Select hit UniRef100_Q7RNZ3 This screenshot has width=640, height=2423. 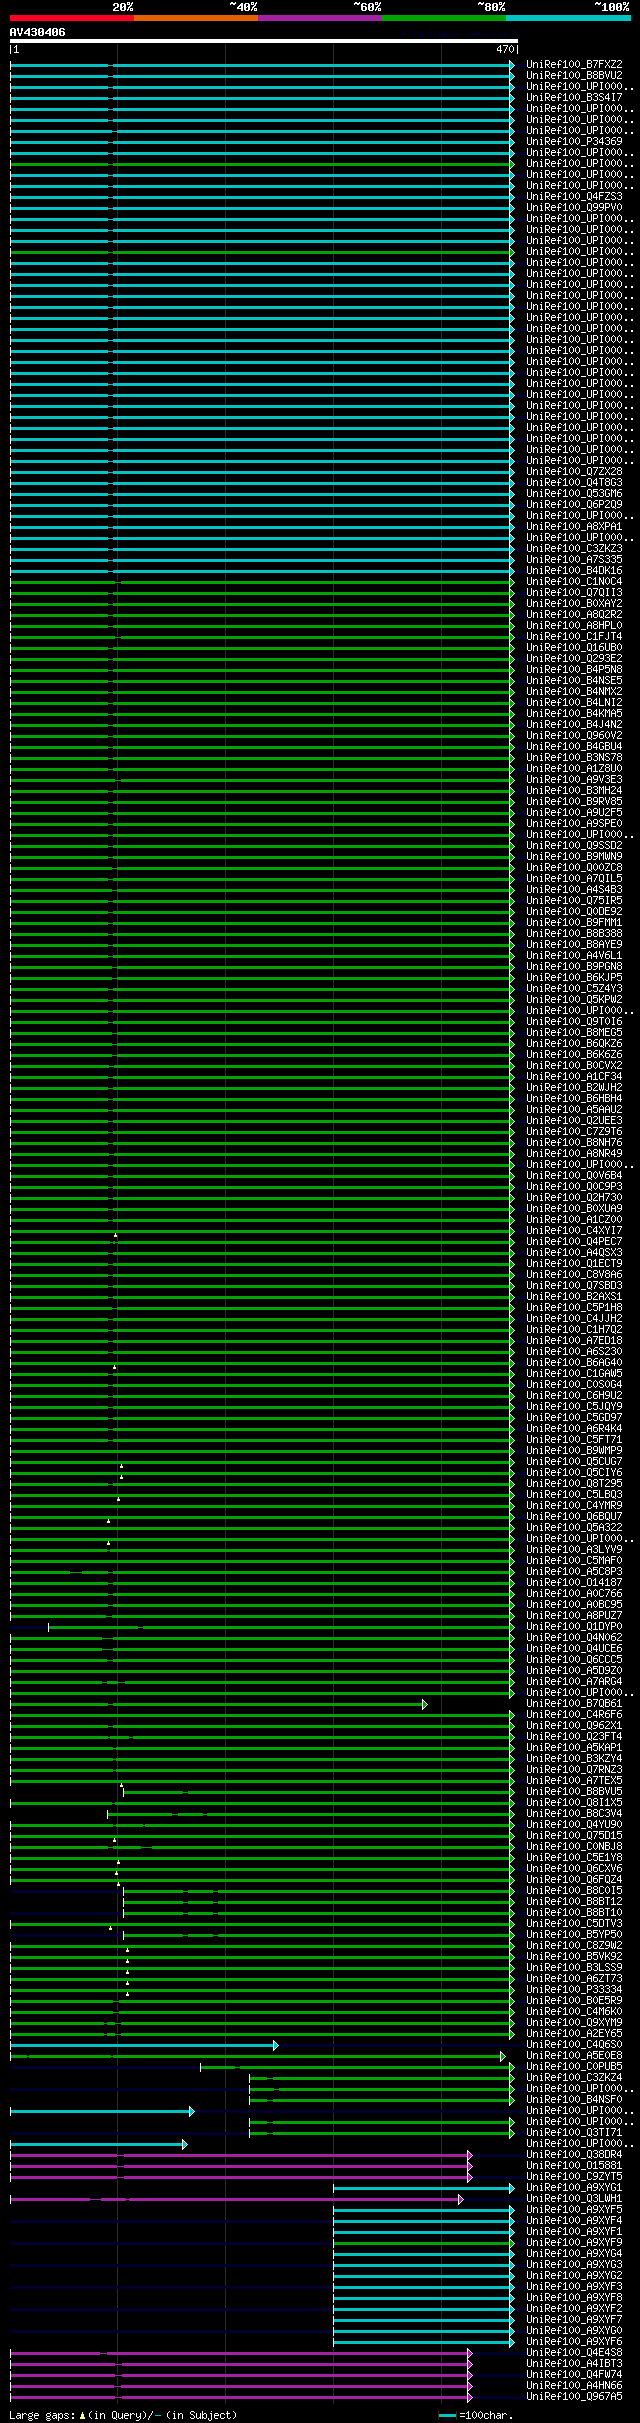click(x=574, y=1769)
